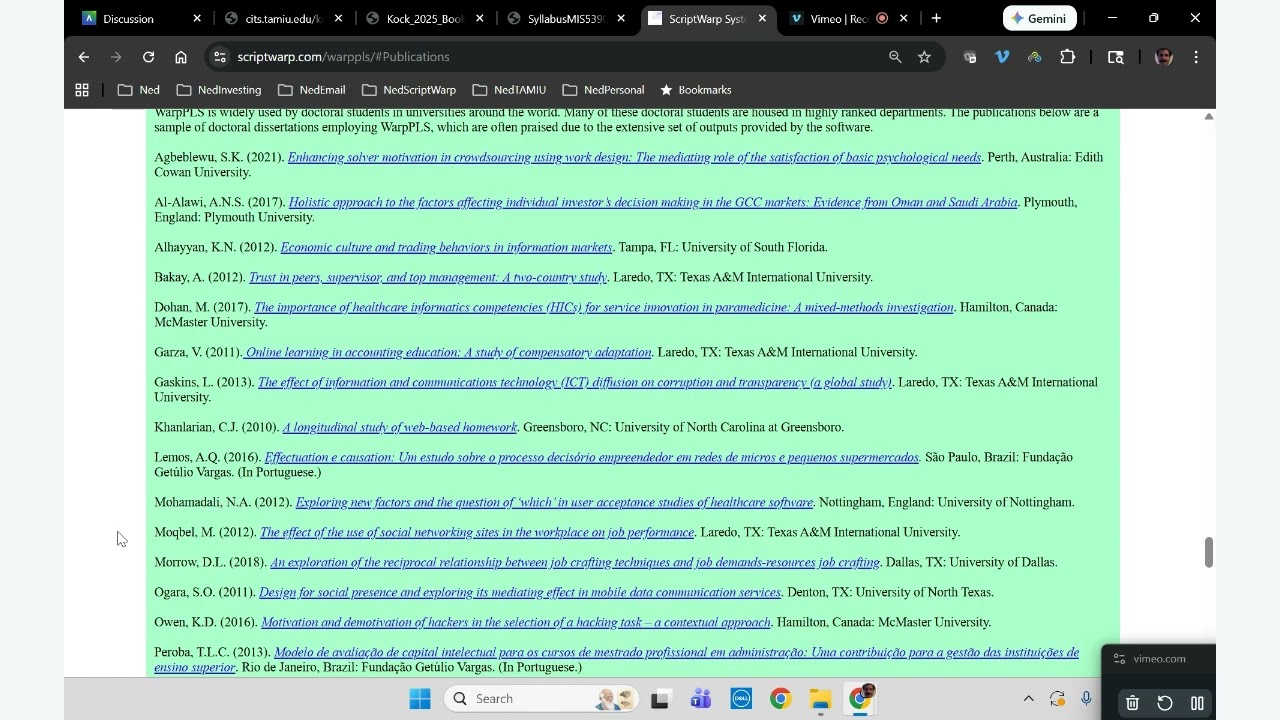Pause the Vimeo recording
1280x720 pixels.
tap(1197, 703)
